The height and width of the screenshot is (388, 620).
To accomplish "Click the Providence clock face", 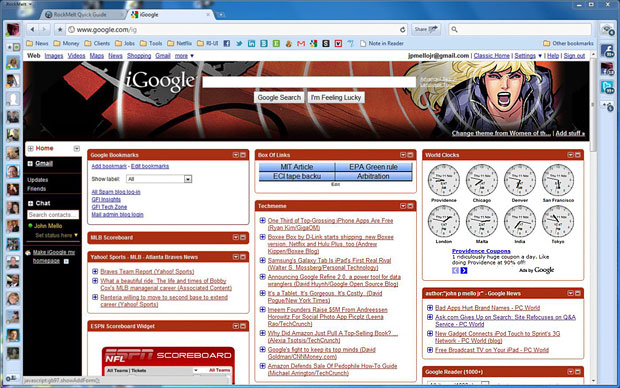I will (x=444, y=180).
